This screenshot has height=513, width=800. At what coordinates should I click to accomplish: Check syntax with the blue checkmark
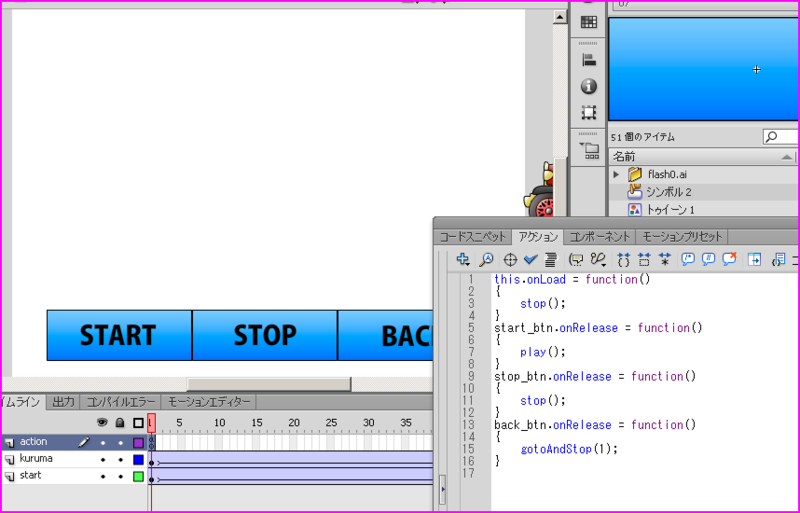[531, 259]
